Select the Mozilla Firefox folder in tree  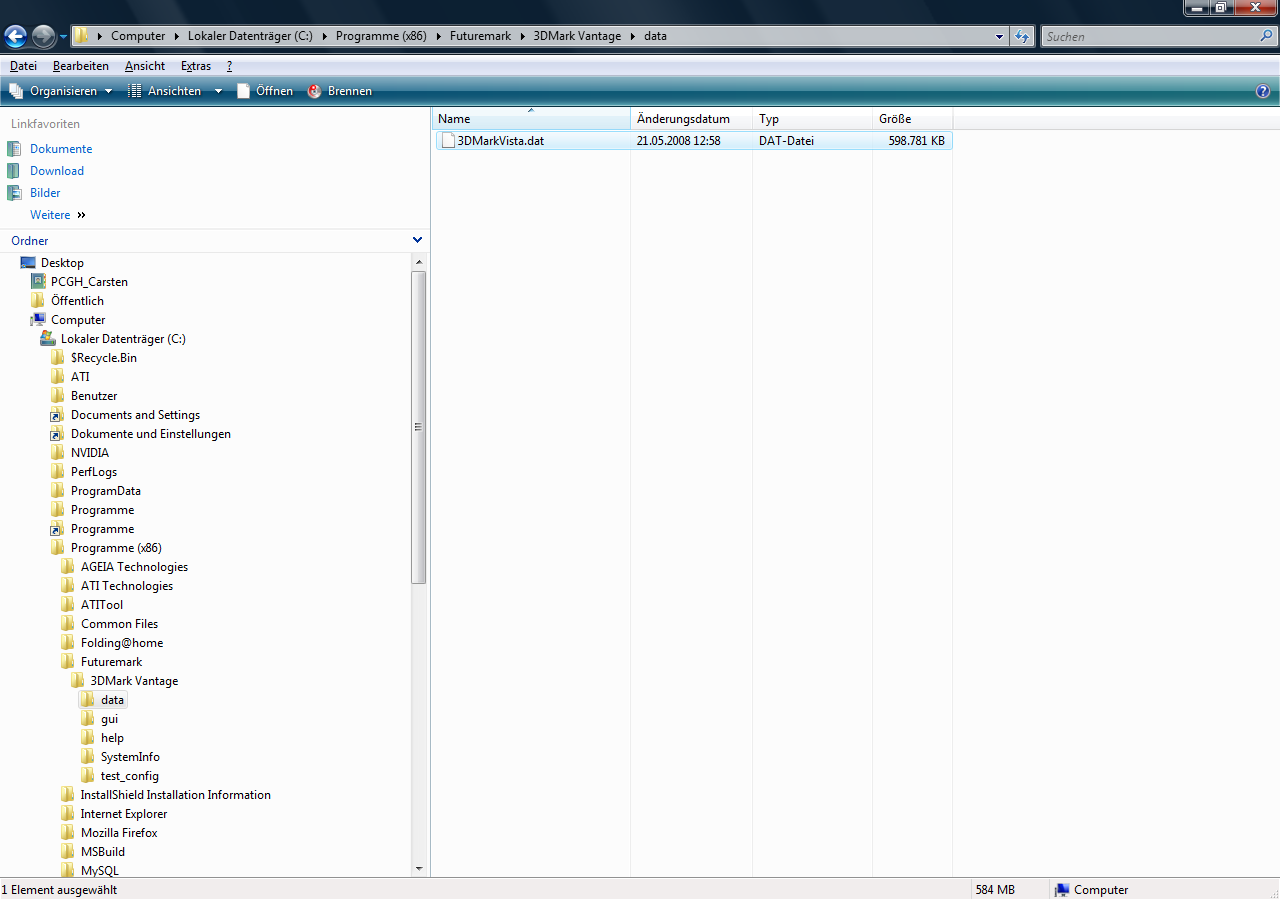click(x=119, y=833)
